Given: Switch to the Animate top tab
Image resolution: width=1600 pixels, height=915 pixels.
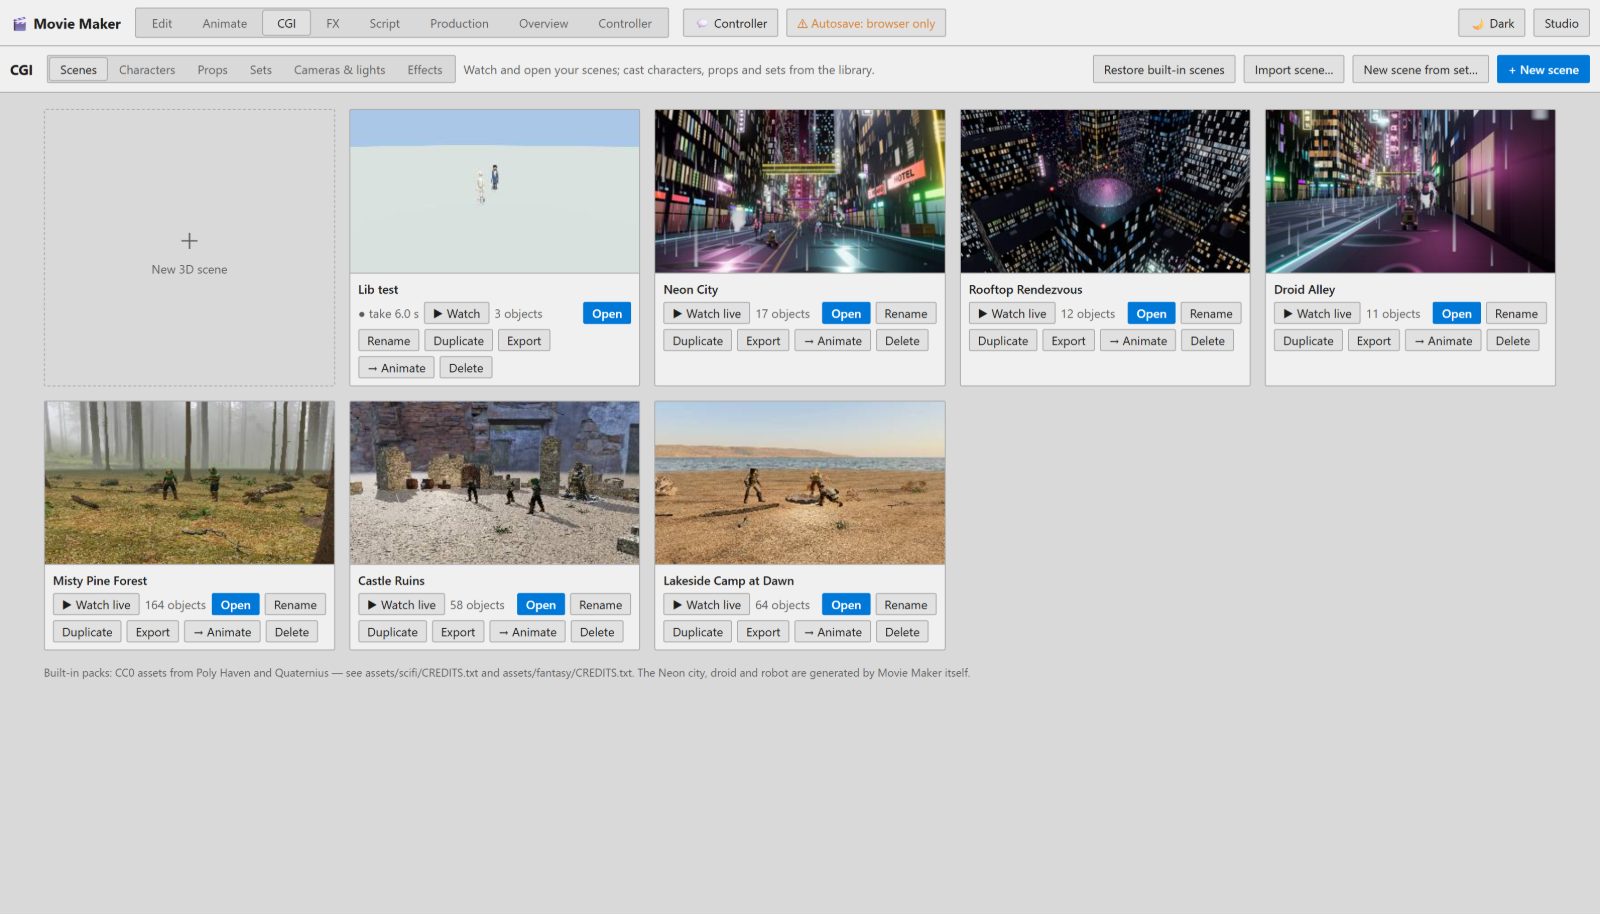Looking at the screenshot, I should click(x=225, y=23).
